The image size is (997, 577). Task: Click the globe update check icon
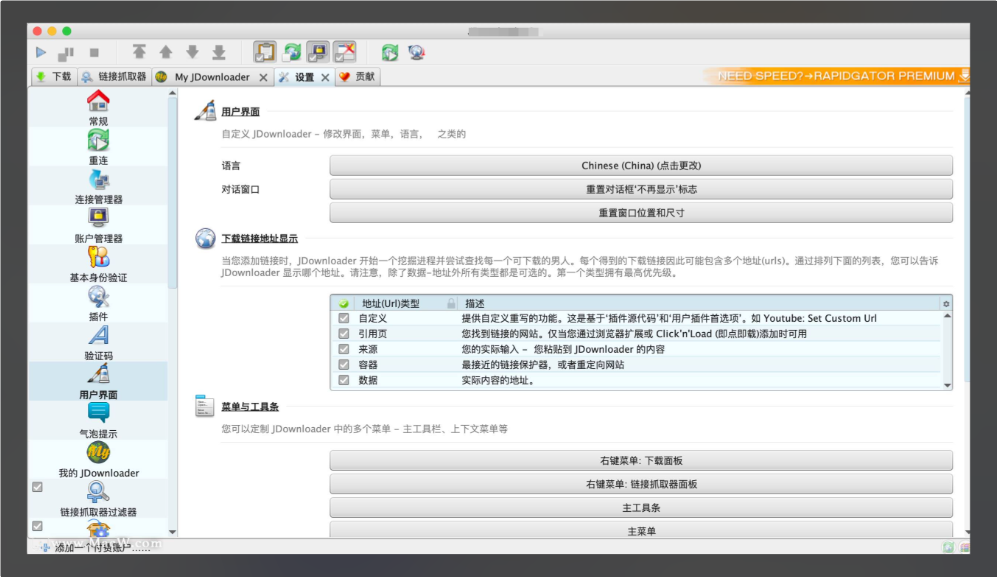pyautogui.click(x=416, y=52)
